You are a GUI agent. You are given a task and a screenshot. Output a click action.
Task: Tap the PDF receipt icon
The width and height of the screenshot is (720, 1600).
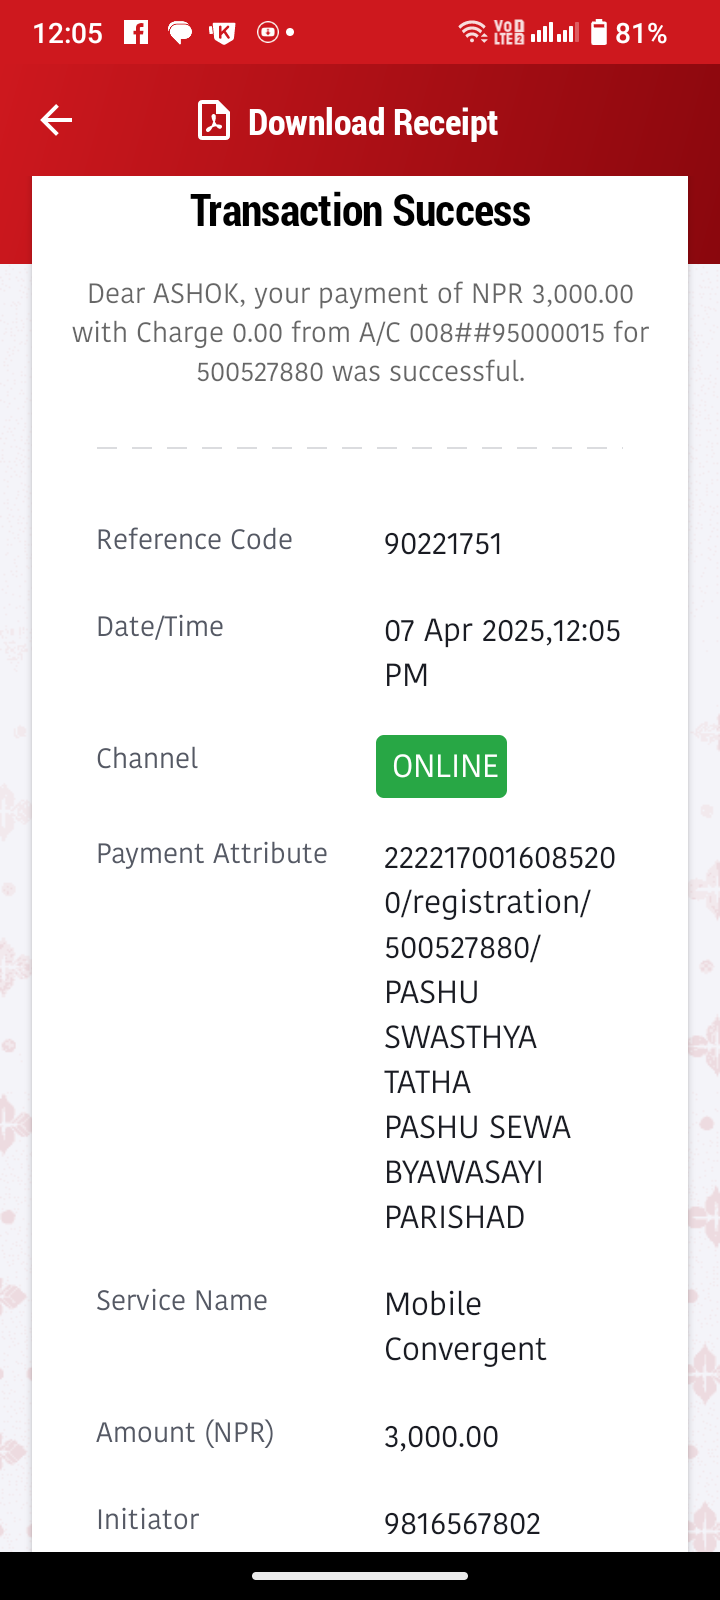click(214, 121)
